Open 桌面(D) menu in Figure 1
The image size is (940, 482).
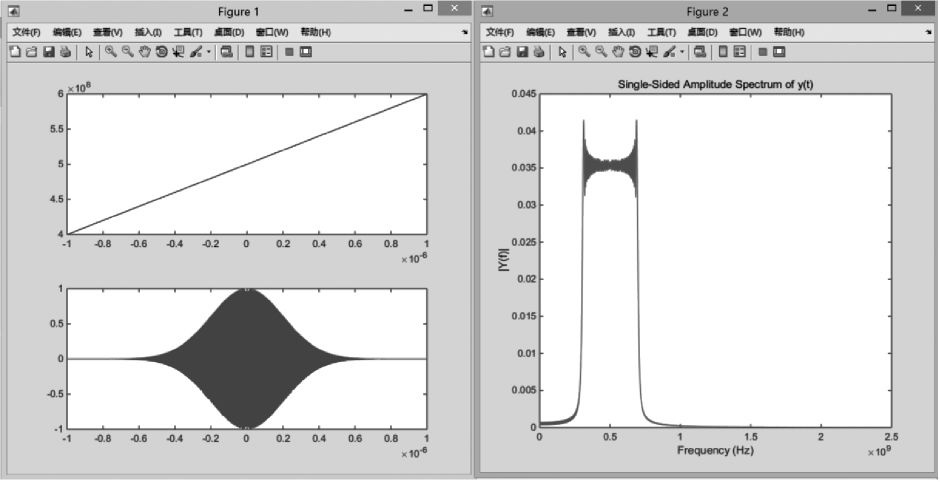[x=229, y=32]
